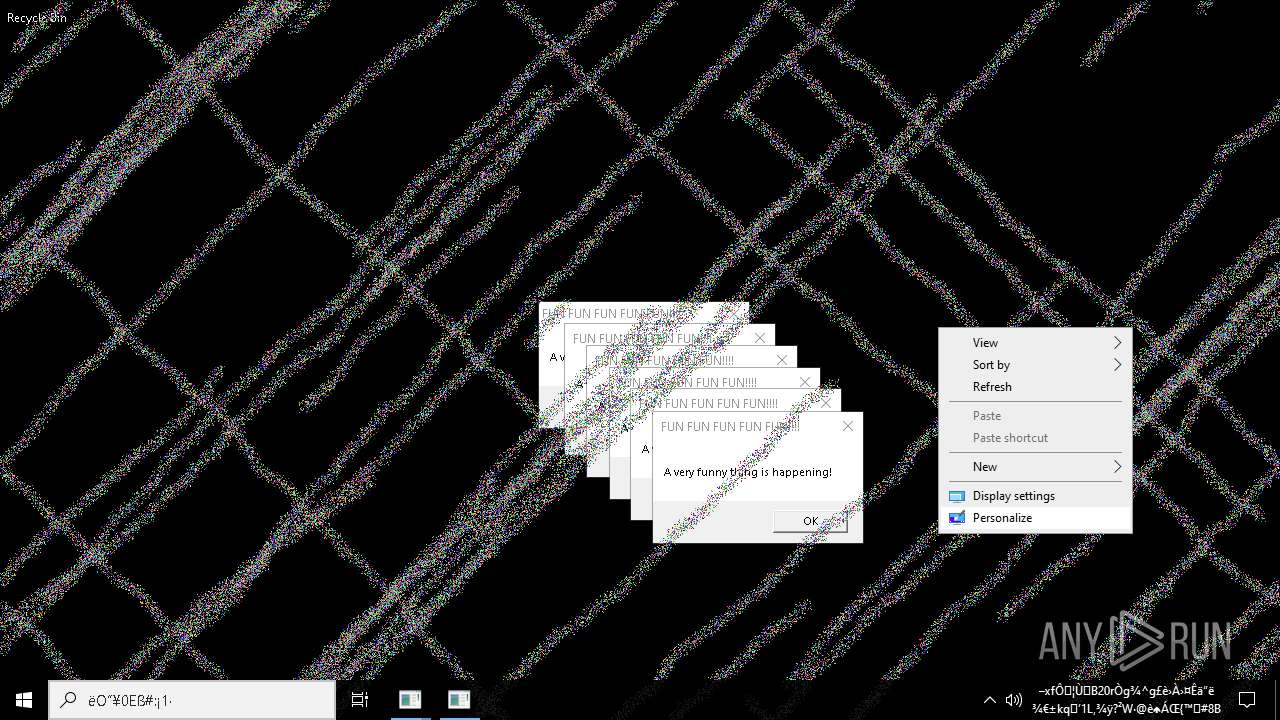Open the Action Center notifications icon
This screenshot has width=1280, height=720.
[x=1247, y=700]
